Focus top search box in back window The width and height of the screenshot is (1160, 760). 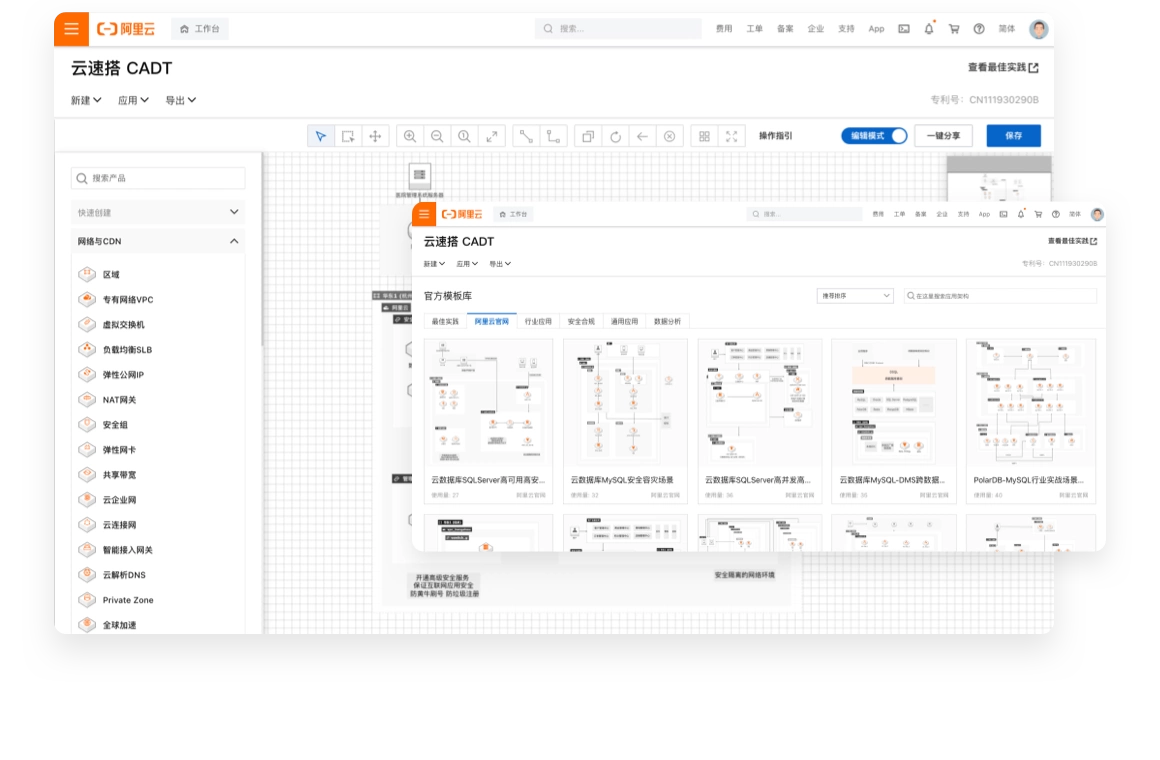[618, 29]
